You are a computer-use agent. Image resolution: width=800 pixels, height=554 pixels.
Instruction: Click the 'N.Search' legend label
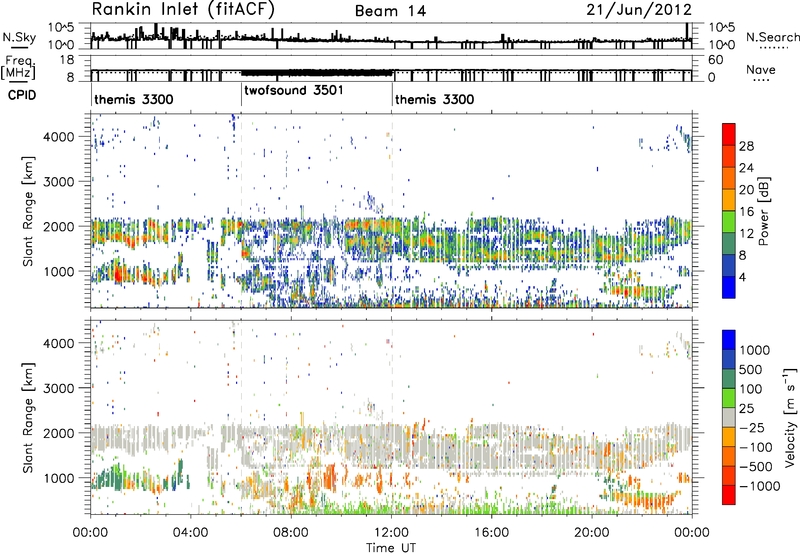(x=772, y=37)
